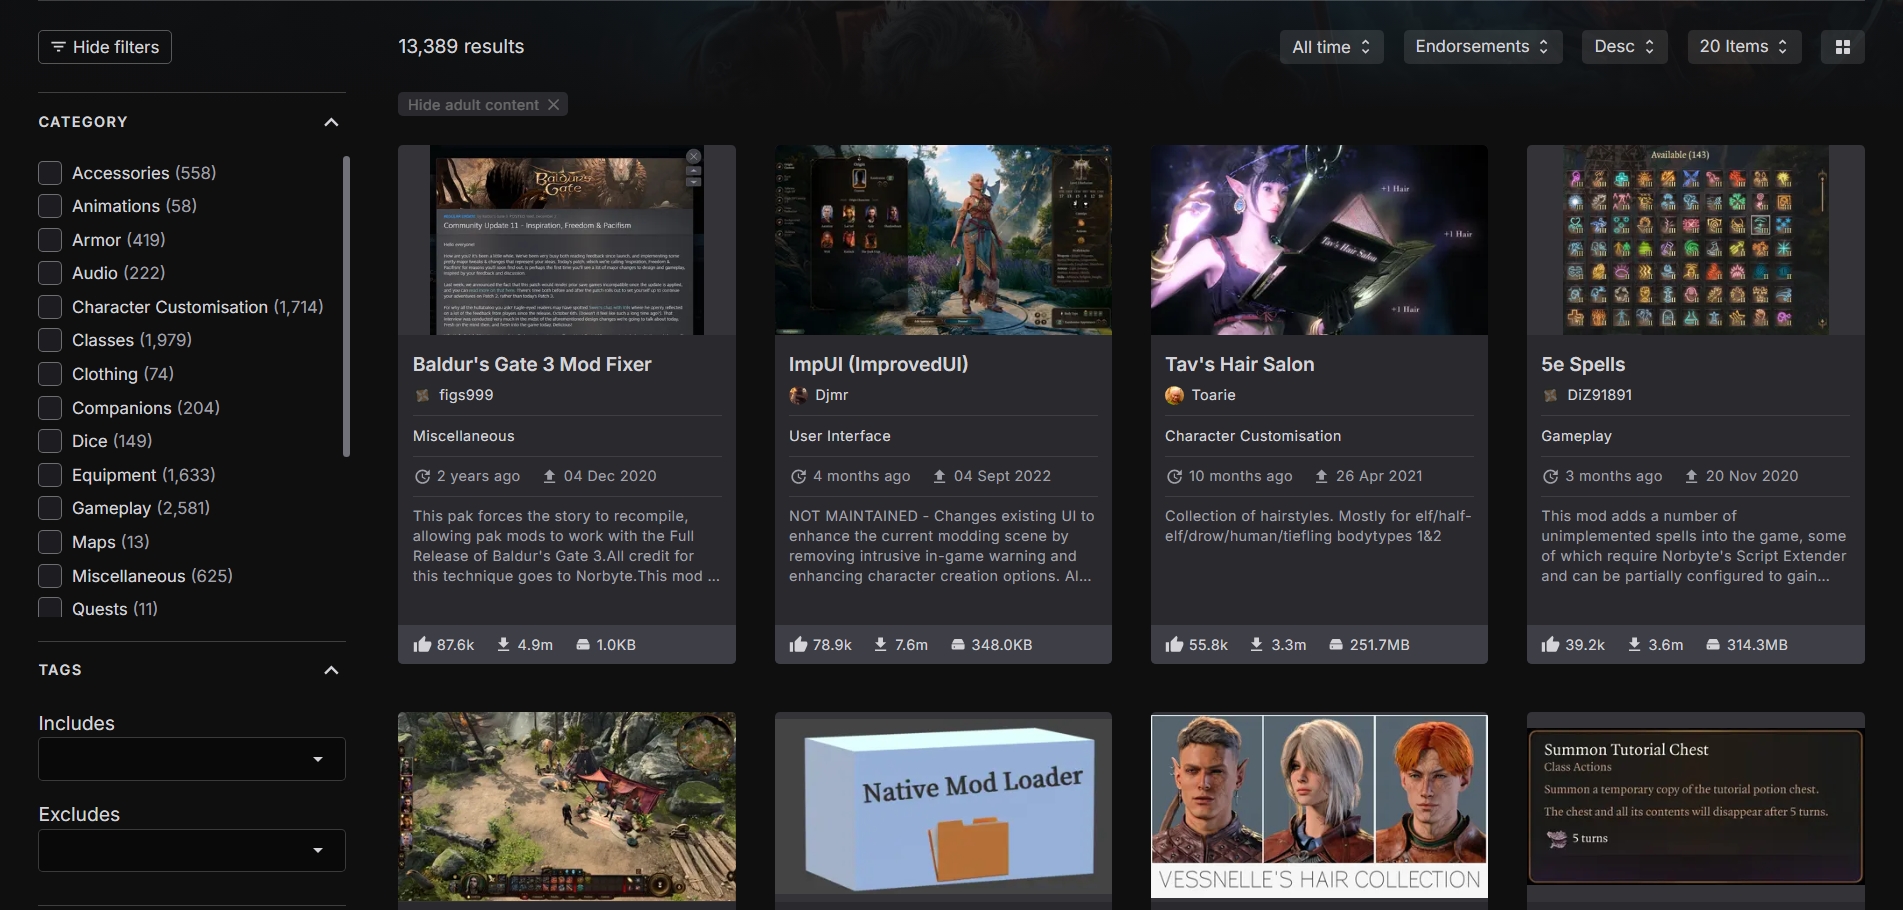
Task: Open the All time period dropdown
Action: click(x=1330, y=47)
